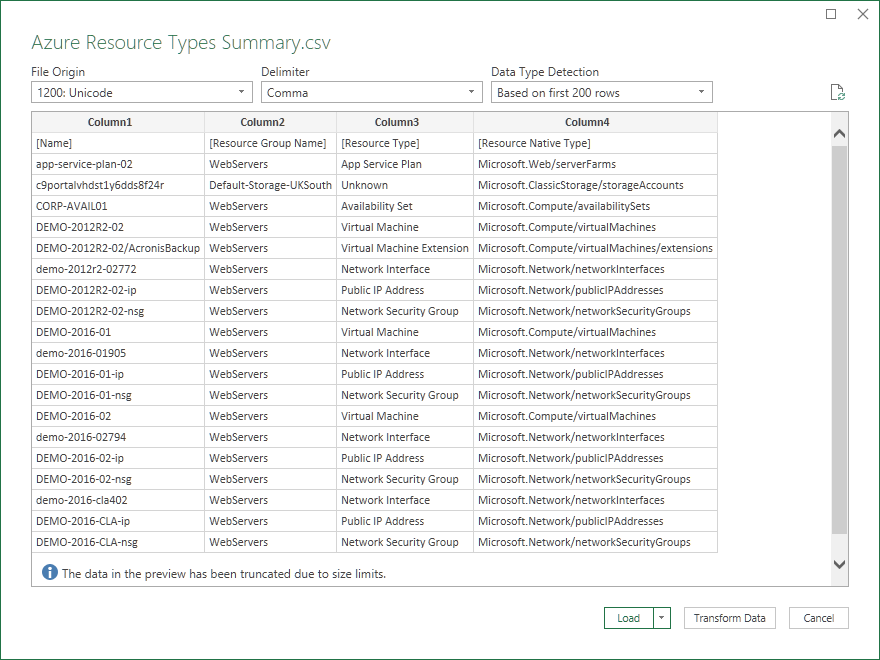The image size is (880, 660).
Task: Click DEMO-2016-01-ip cell
Action: click(118, 374)
